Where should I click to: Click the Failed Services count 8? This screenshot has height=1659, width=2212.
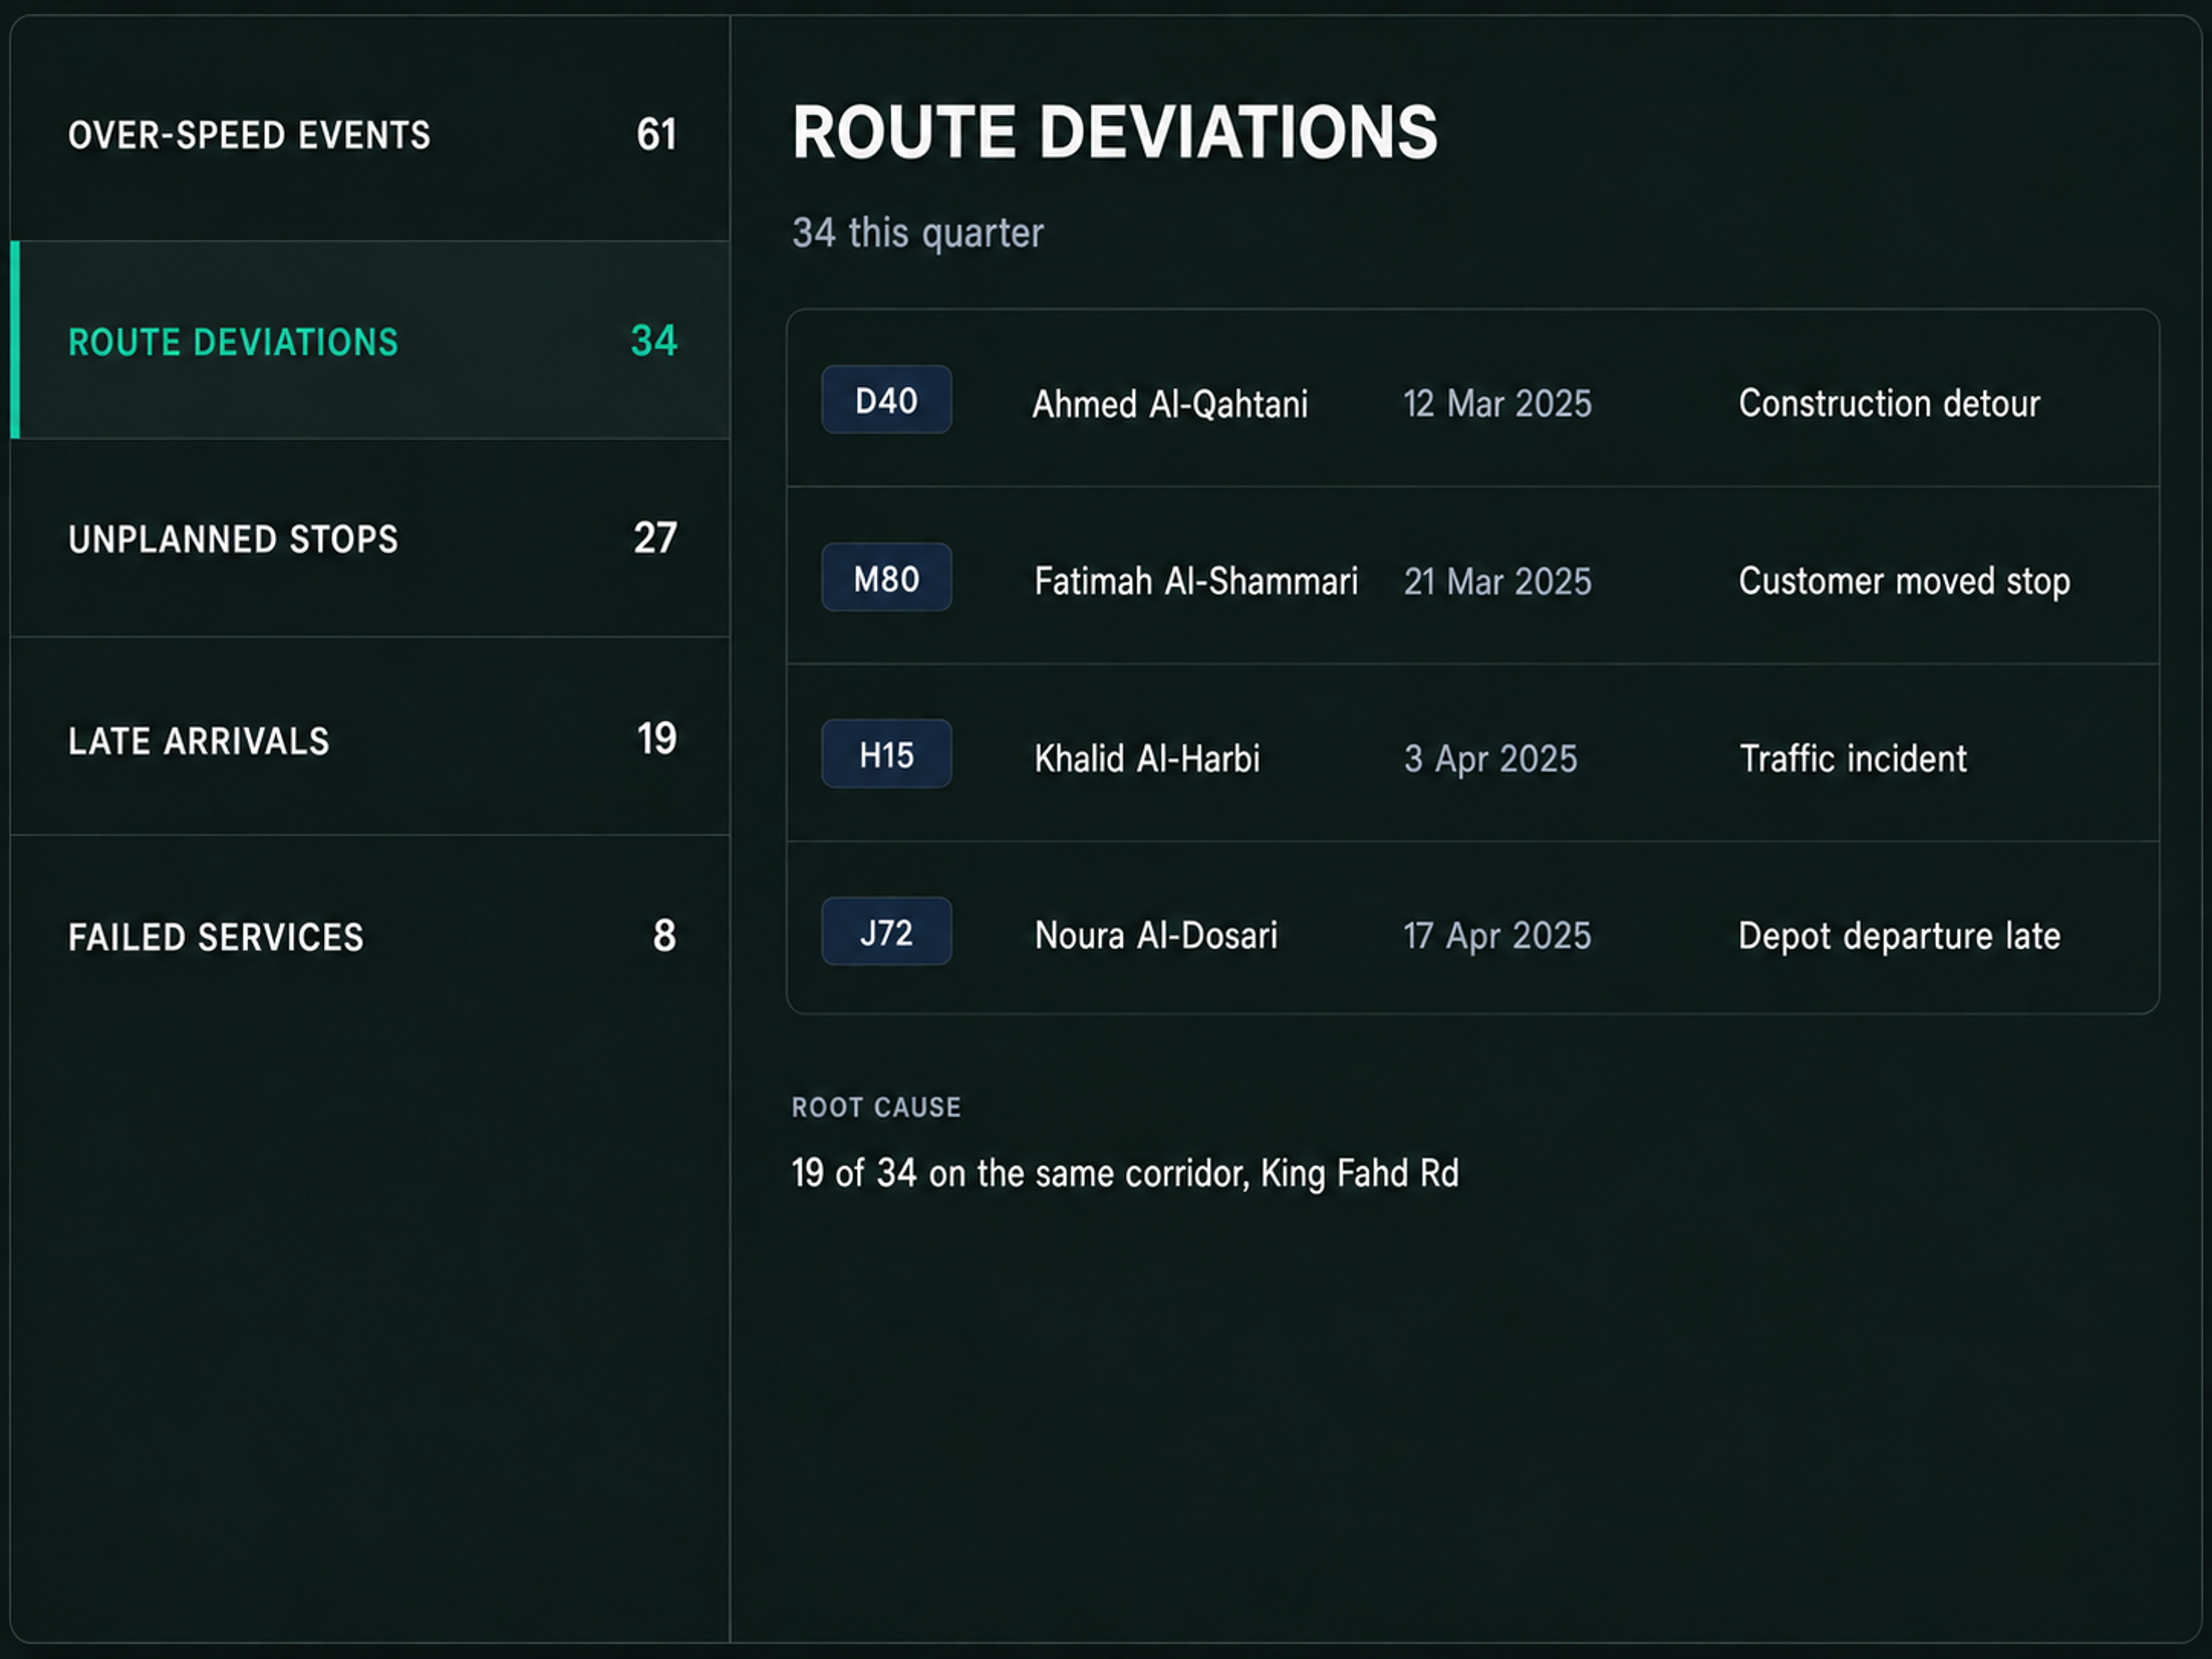click(664, 936)
